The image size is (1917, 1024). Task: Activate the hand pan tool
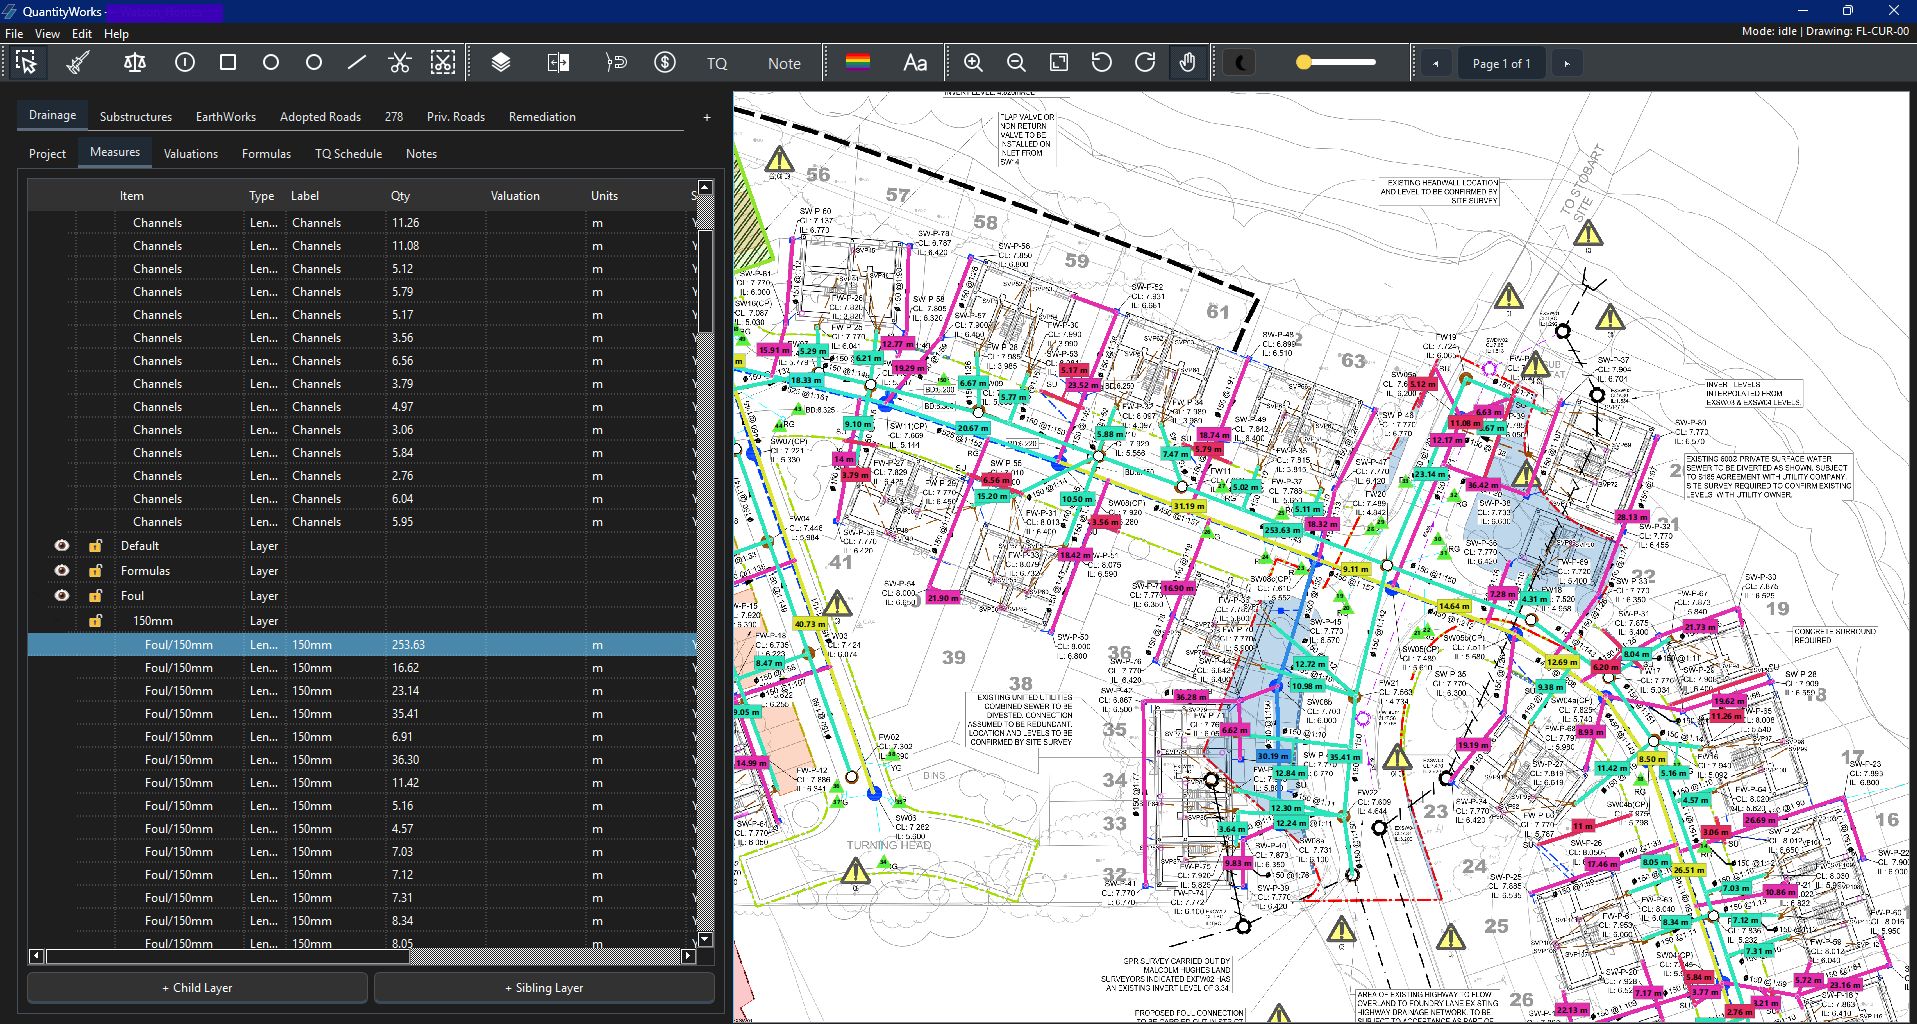(1188, 62)
